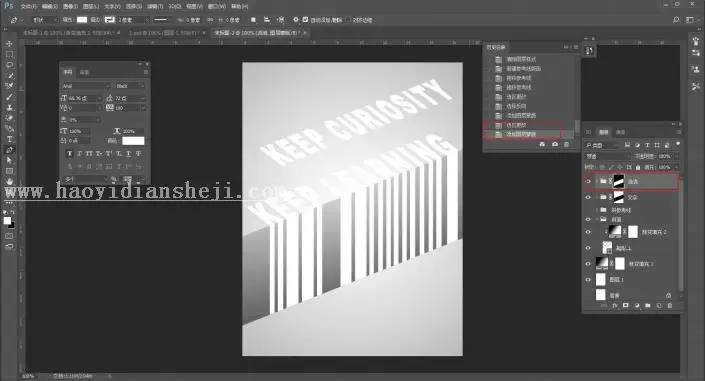Open the stroke type line dropdown

[161, 20]
